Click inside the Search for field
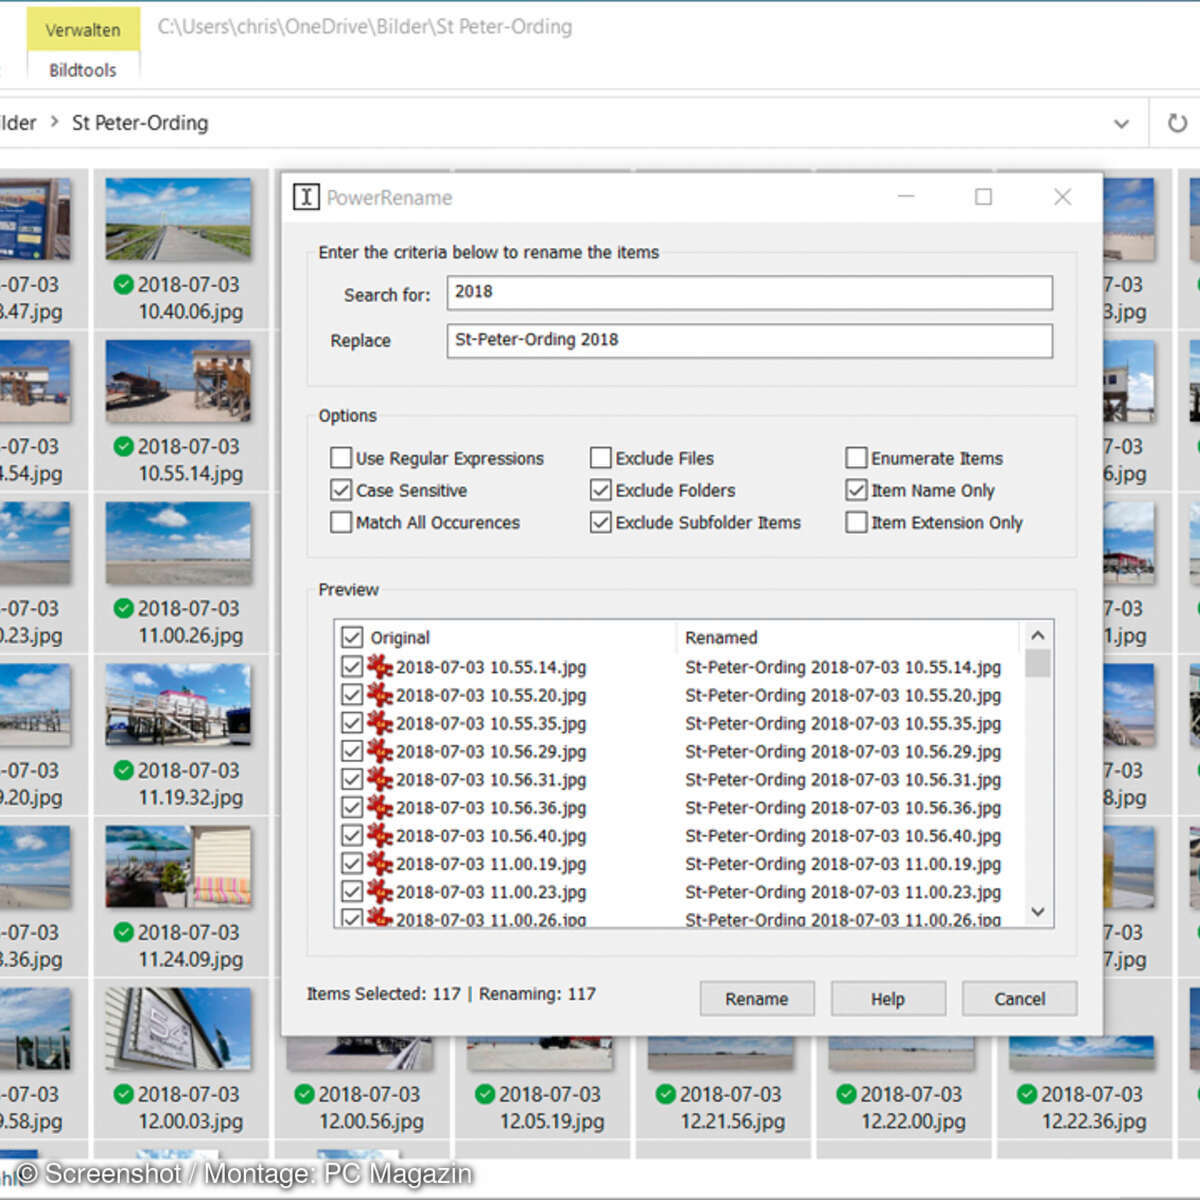1200x1200 pixels. pos(748,292)
